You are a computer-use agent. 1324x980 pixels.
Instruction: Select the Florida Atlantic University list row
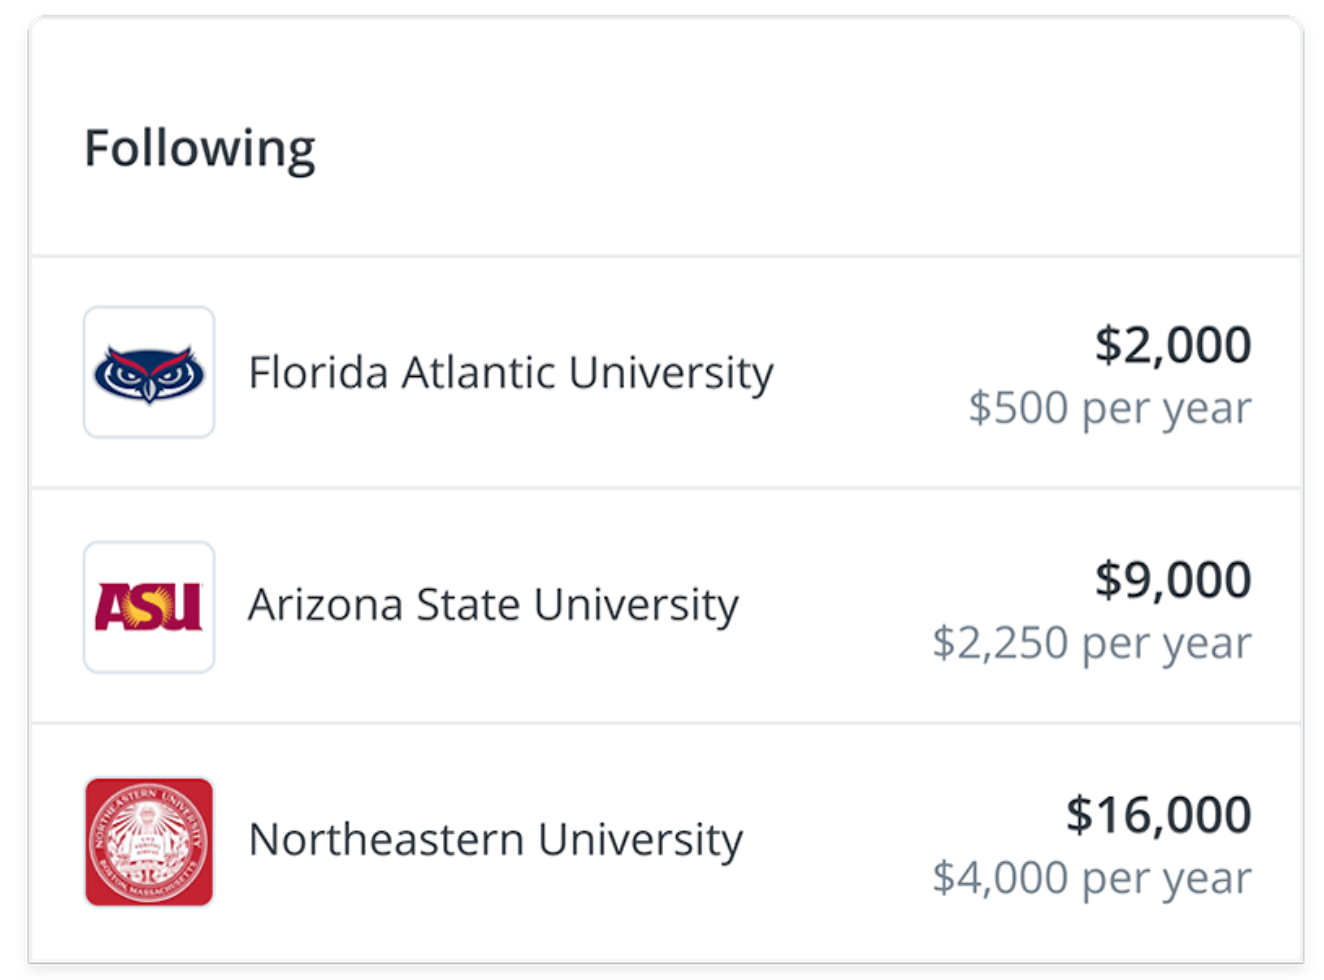666,373
